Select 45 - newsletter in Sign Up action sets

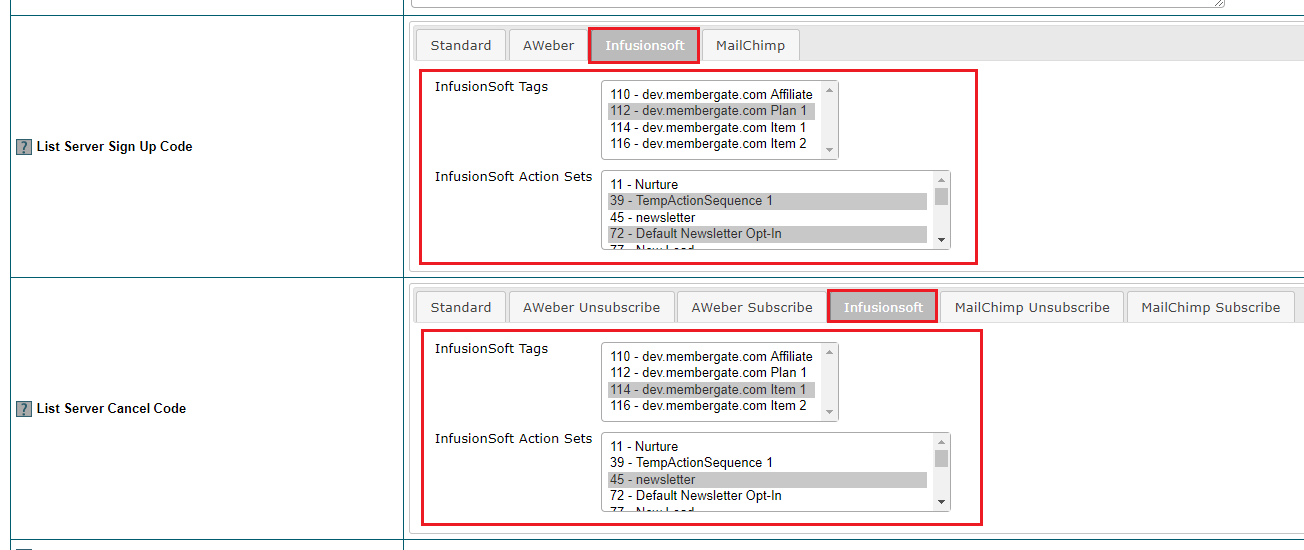(x=767, y=217)
